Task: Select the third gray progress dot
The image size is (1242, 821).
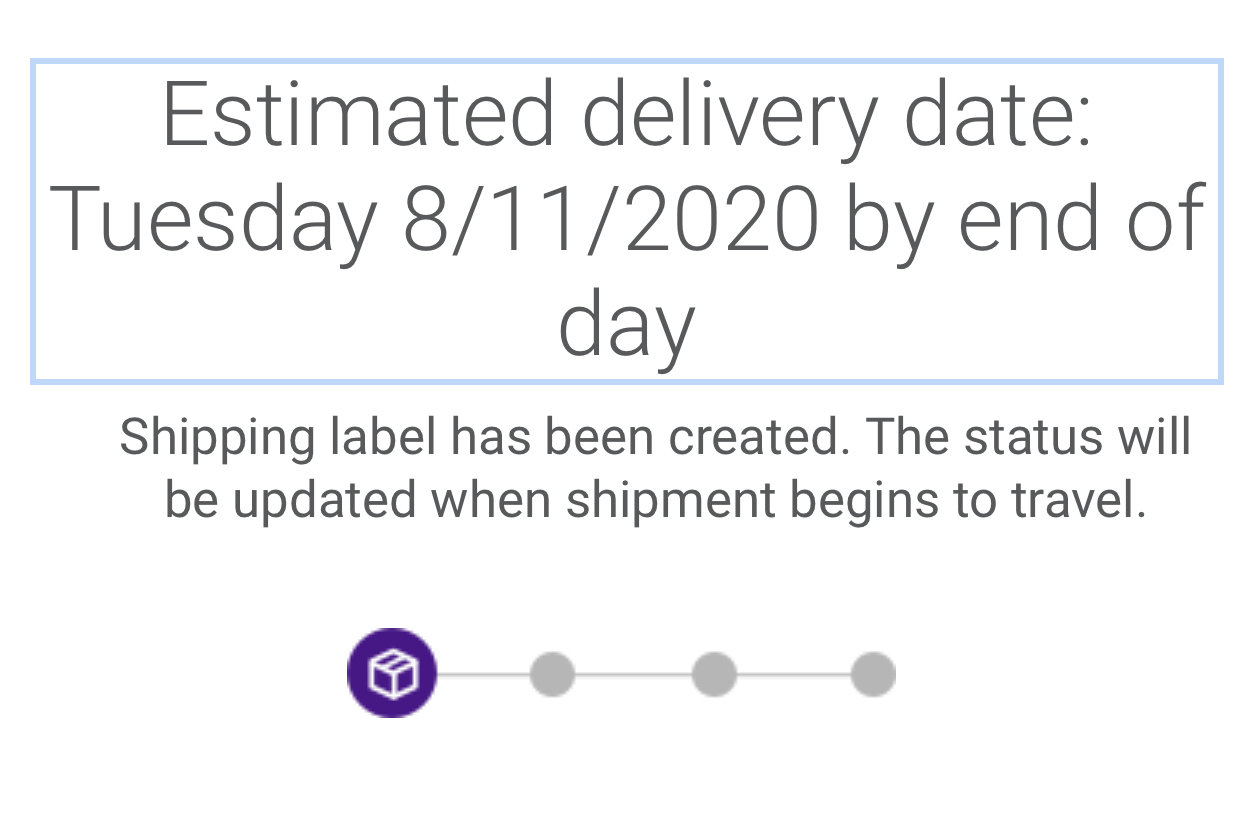Action: (714, 674)
